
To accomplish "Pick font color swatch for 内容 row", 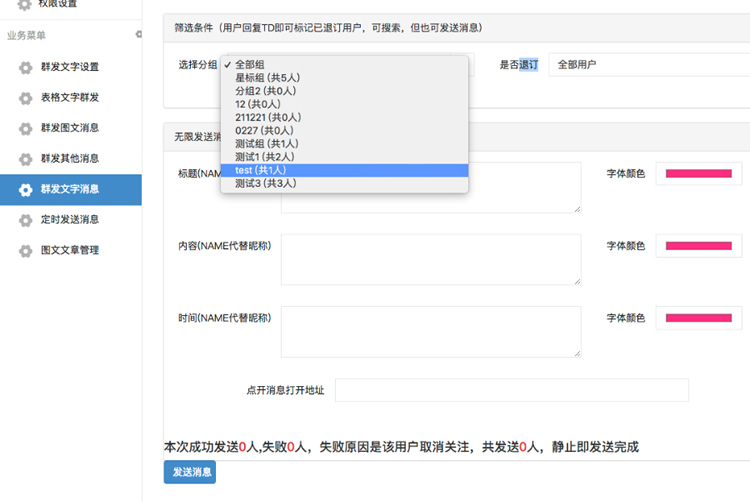I will [699, 246].
